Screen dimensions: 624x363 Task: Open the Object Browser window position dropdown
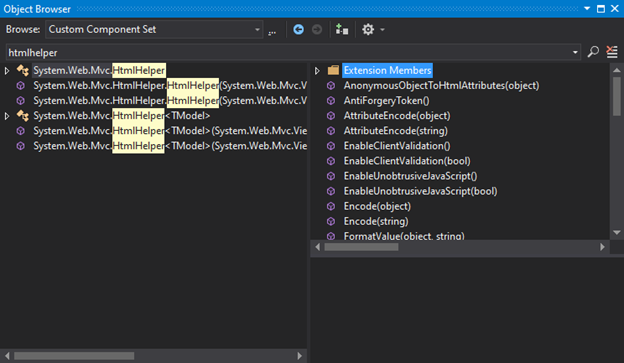[x=587, y=8]
